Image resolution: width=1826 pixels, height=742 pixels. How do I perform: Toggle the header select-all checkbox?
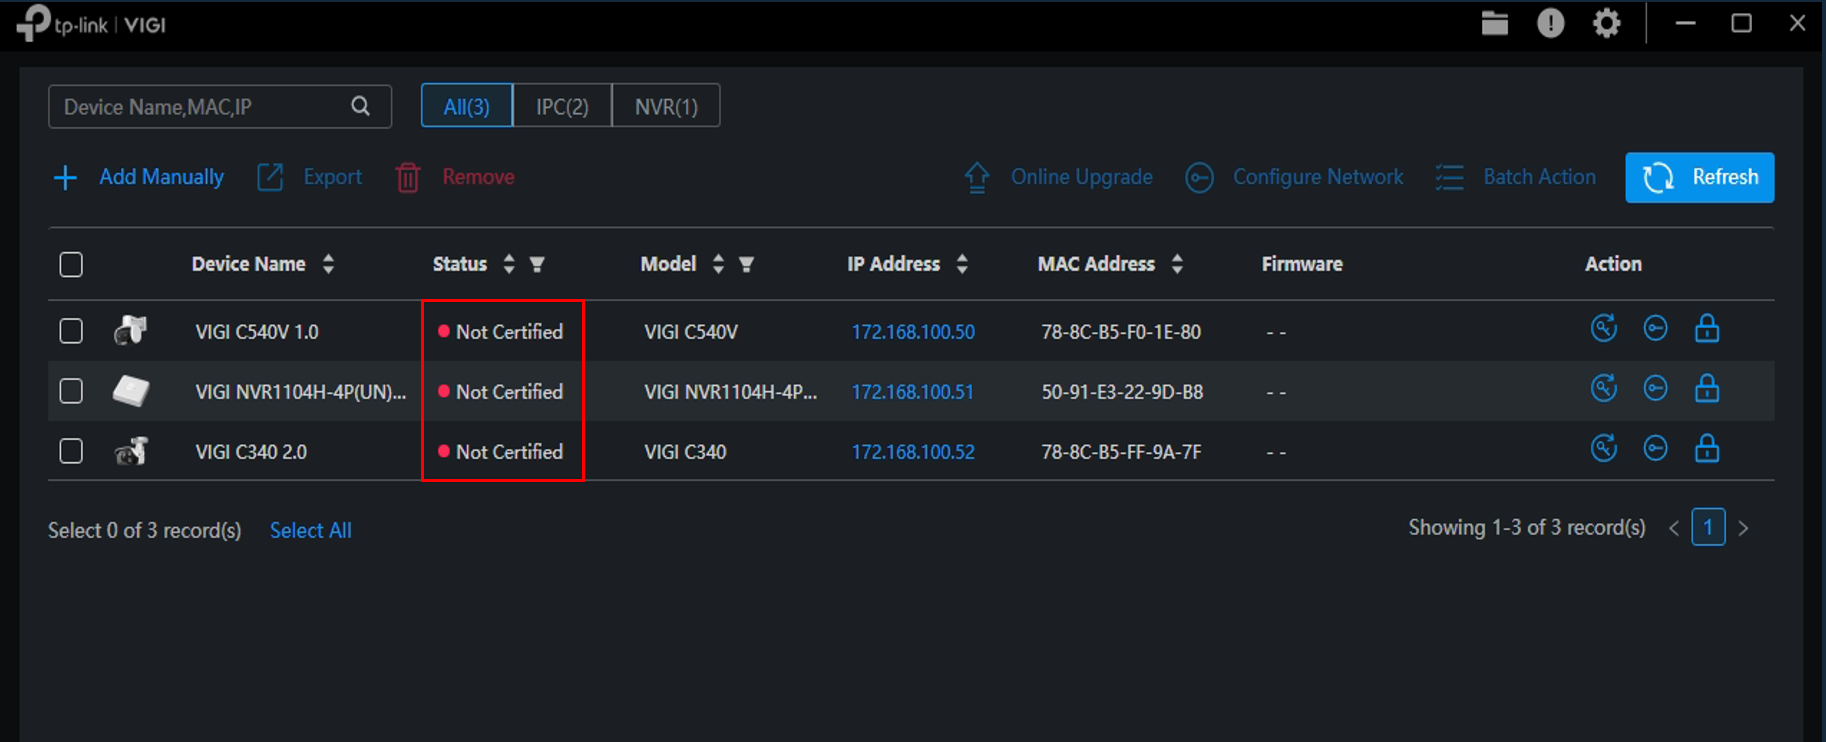point(71,265)
